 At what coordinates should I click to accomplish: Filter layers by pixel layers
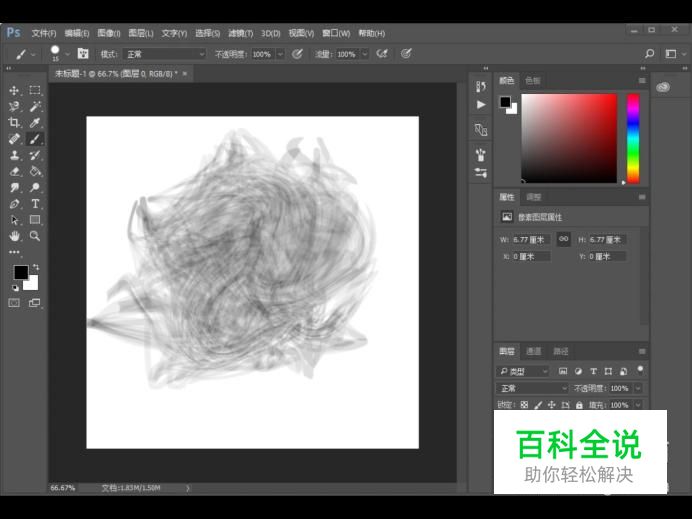(563, 371)
